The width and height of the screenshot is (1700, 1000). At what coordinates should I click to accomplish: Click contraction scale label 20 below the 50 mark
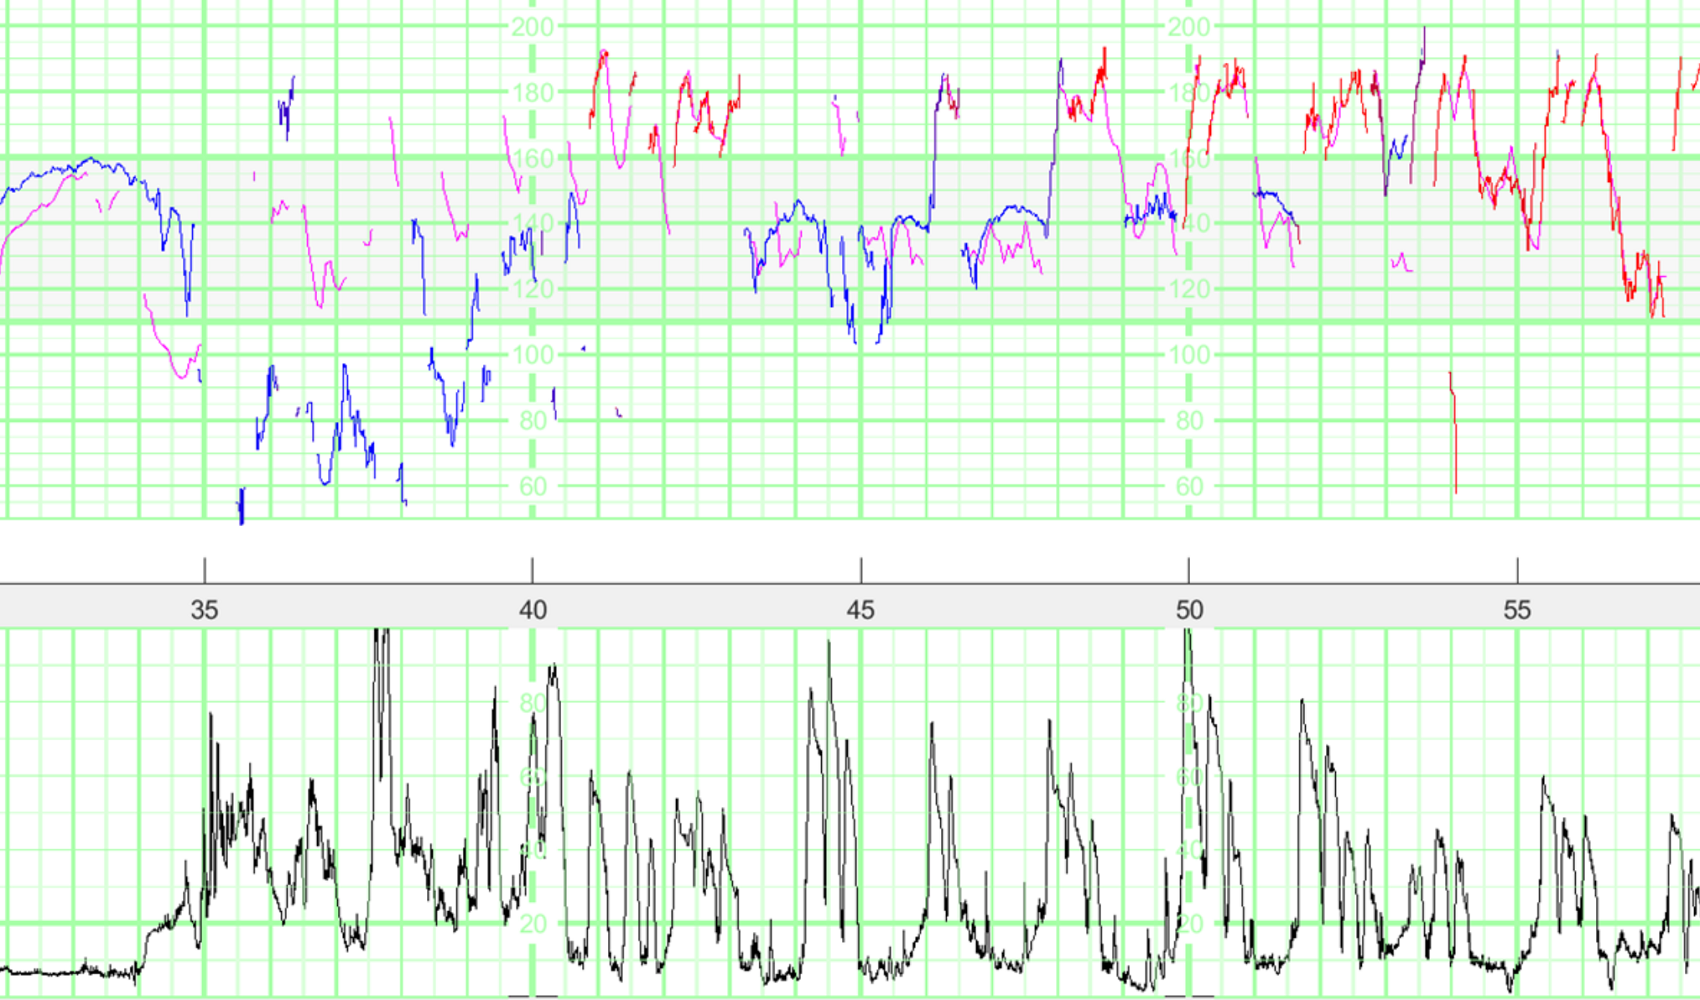1189,924
